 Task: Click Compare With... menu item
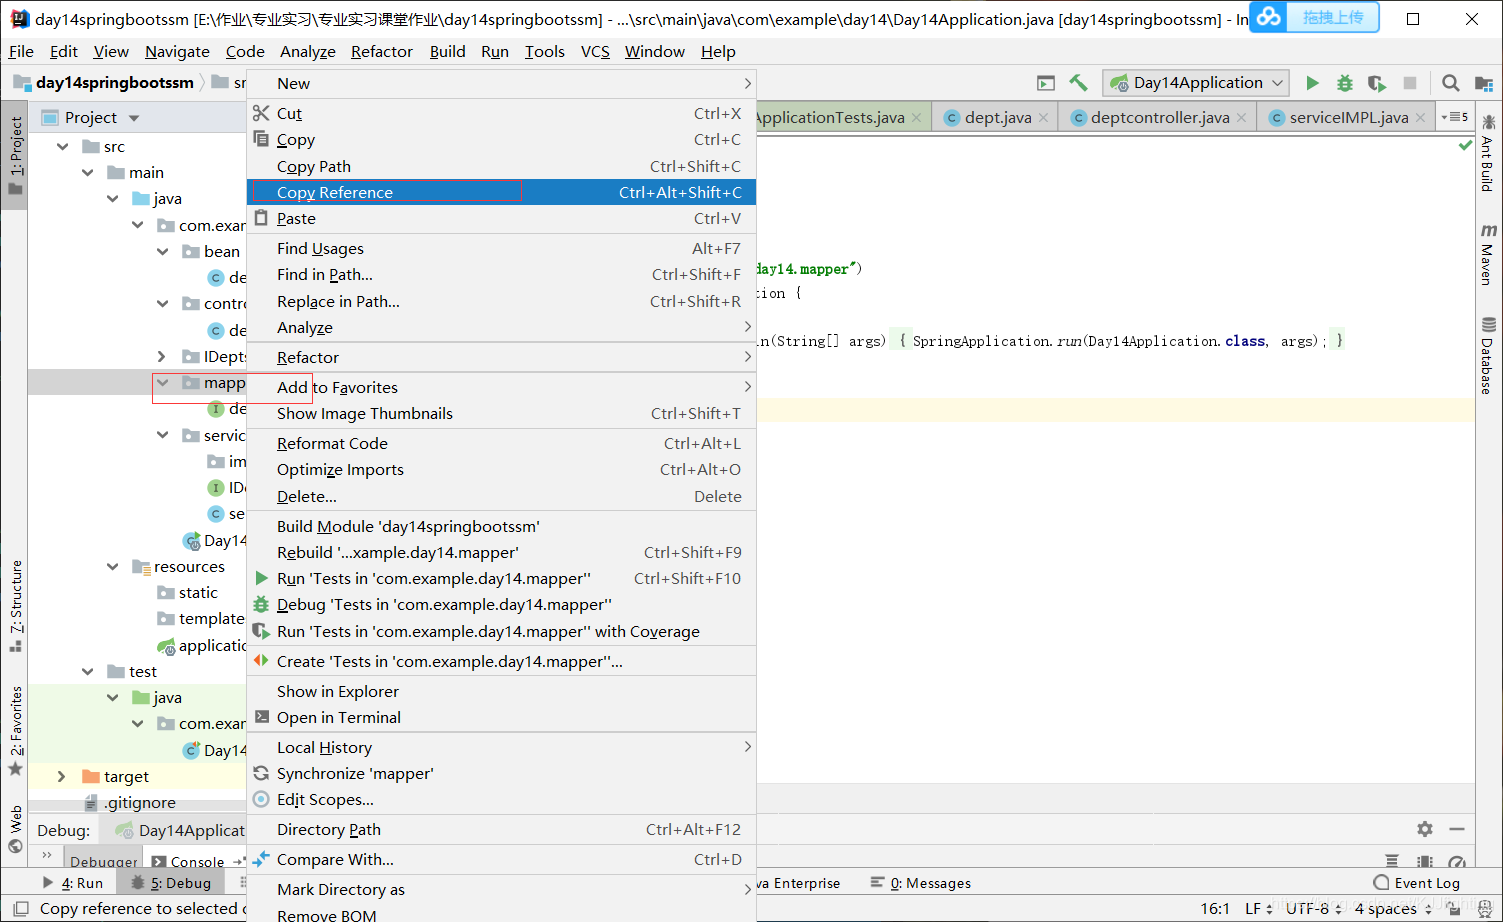pos(501,859)
